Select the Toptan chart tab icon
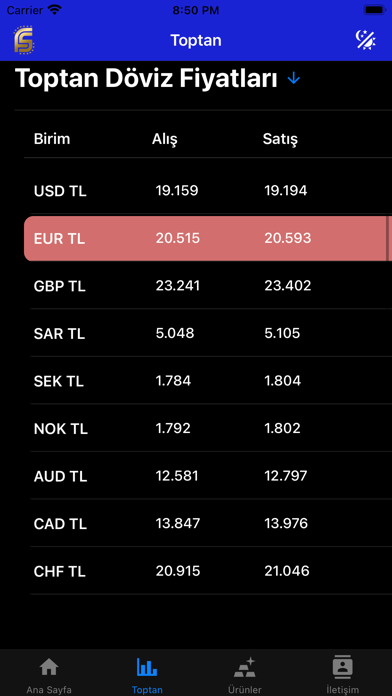This screenshot has height=696, width=392. click(x=147, y=666)
